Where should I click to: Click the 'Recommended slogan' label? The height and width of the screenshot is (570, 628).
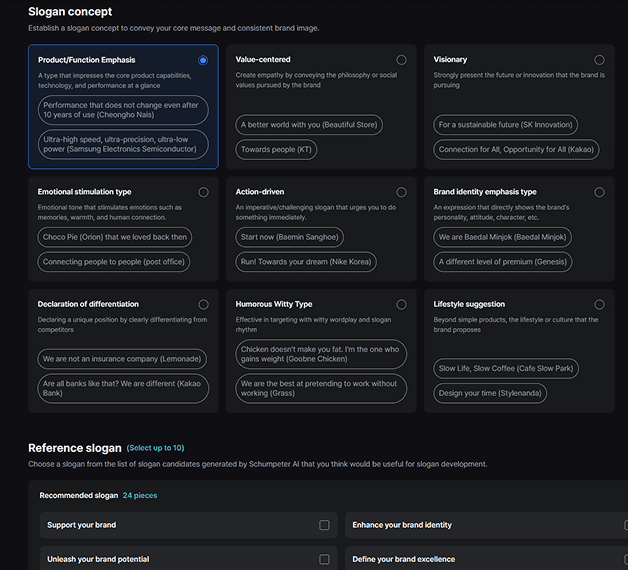pyautogui.click(x=79, y=495)
